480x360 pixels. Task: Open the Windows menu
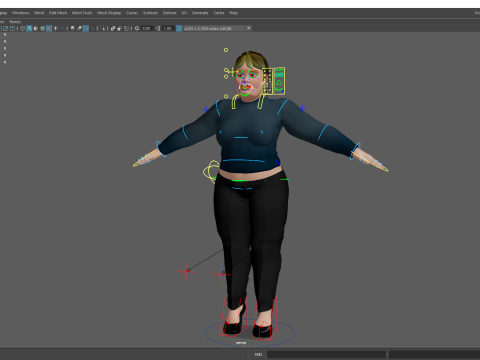pos(21,13)
